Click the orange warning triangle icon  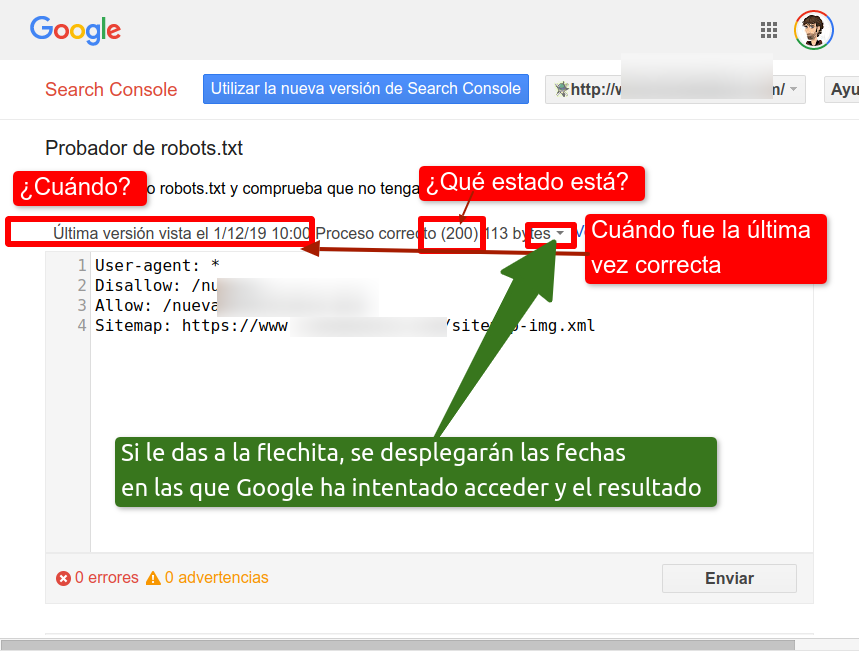click(x=153, y=578)
